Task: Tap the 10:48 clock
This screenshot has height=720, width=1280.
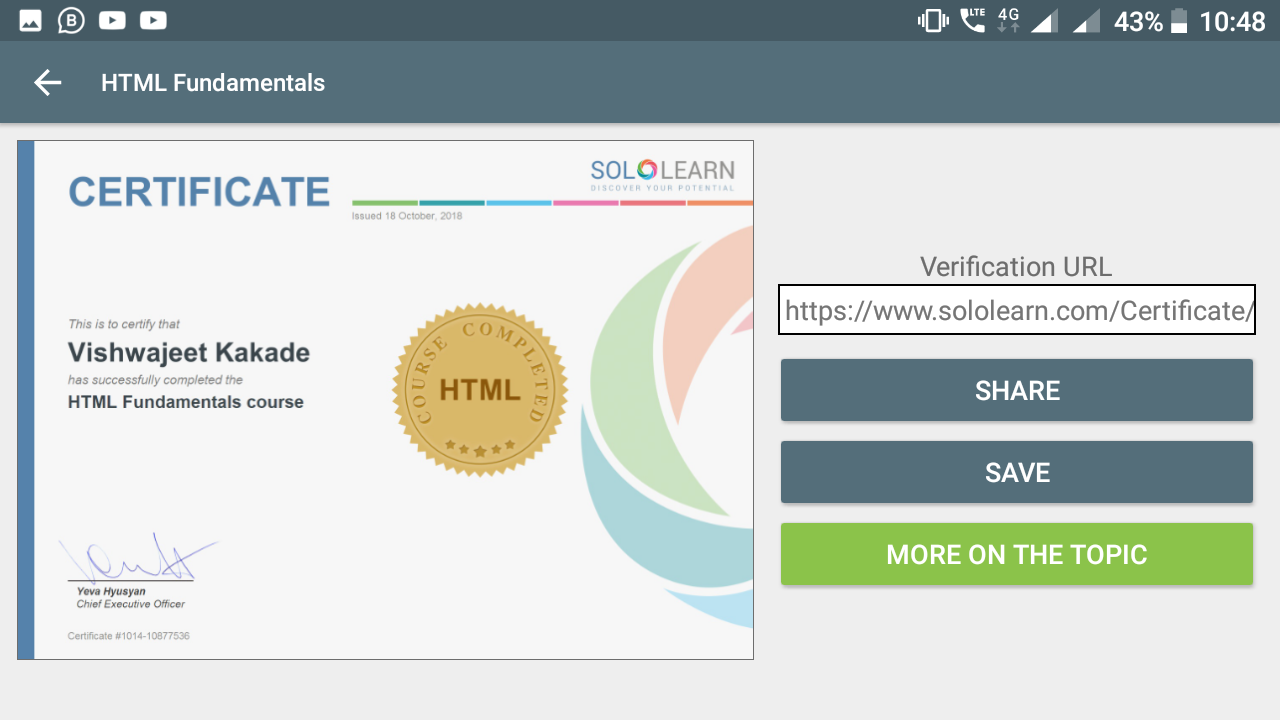Action: pyautogui.click(x=1232, y=21)
